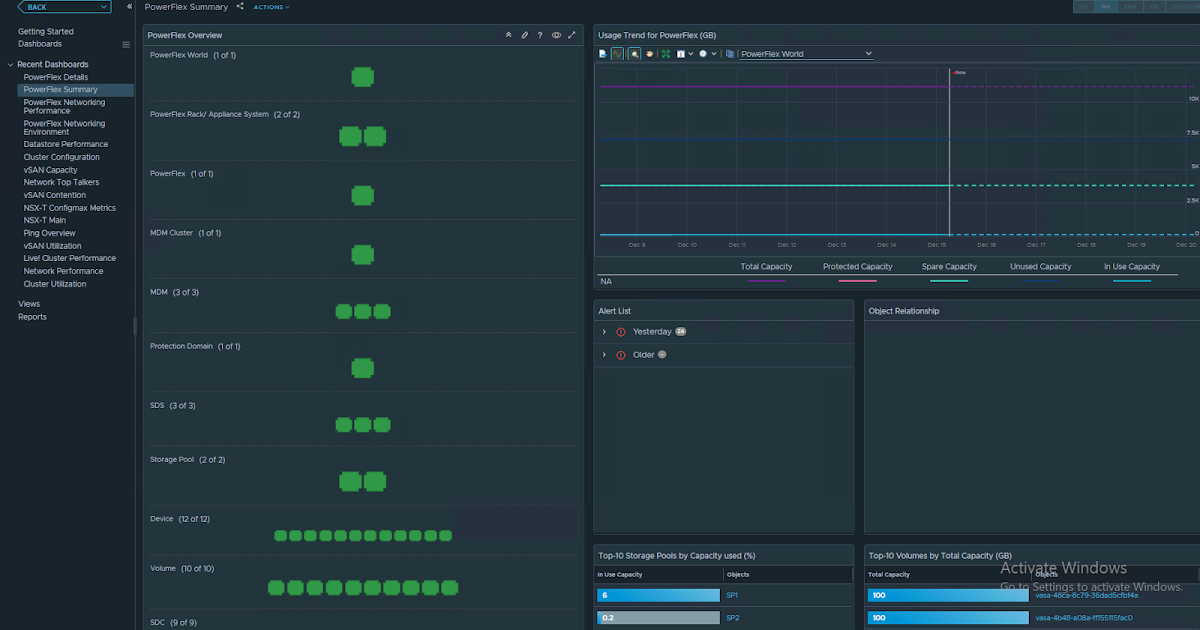Select Network Top Talkers in sidebar
This screenshot has width=1200, height=630.
coord(61,183)
